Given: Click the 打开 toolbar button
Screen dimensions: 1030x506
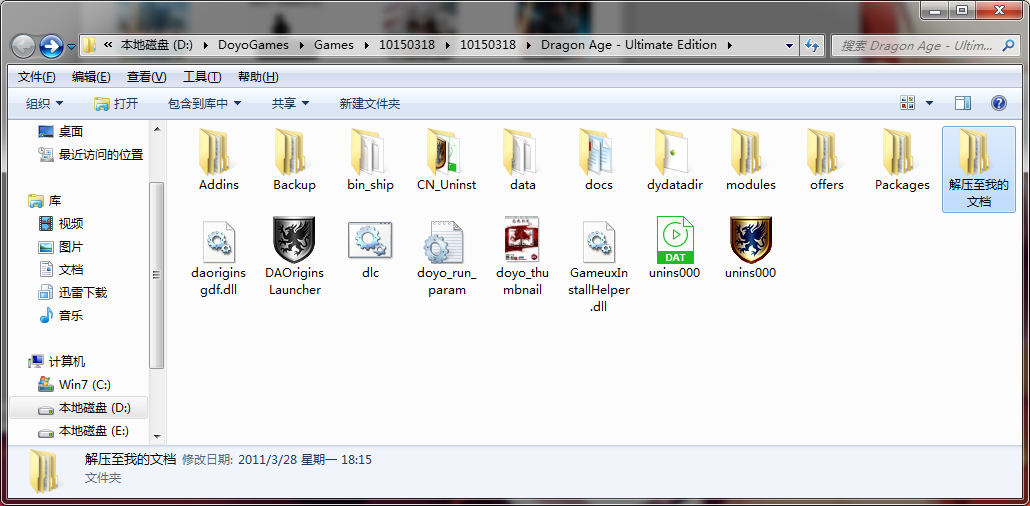Looking at the screenshot, I should (x=116, y=104).
